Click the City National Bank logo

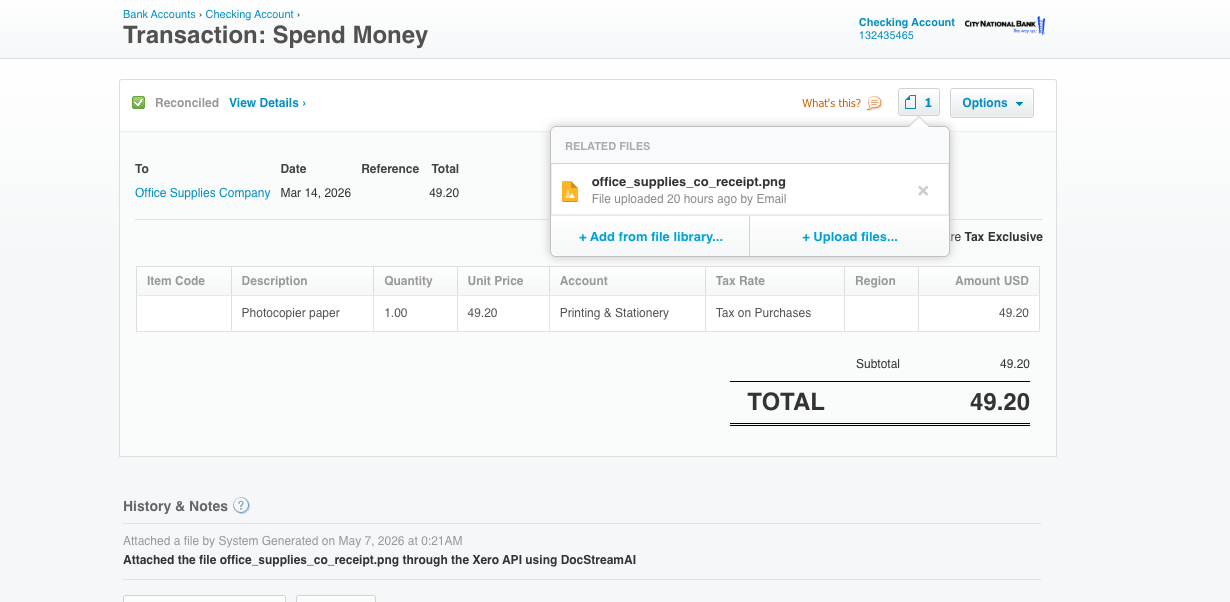pos(1004,24)
